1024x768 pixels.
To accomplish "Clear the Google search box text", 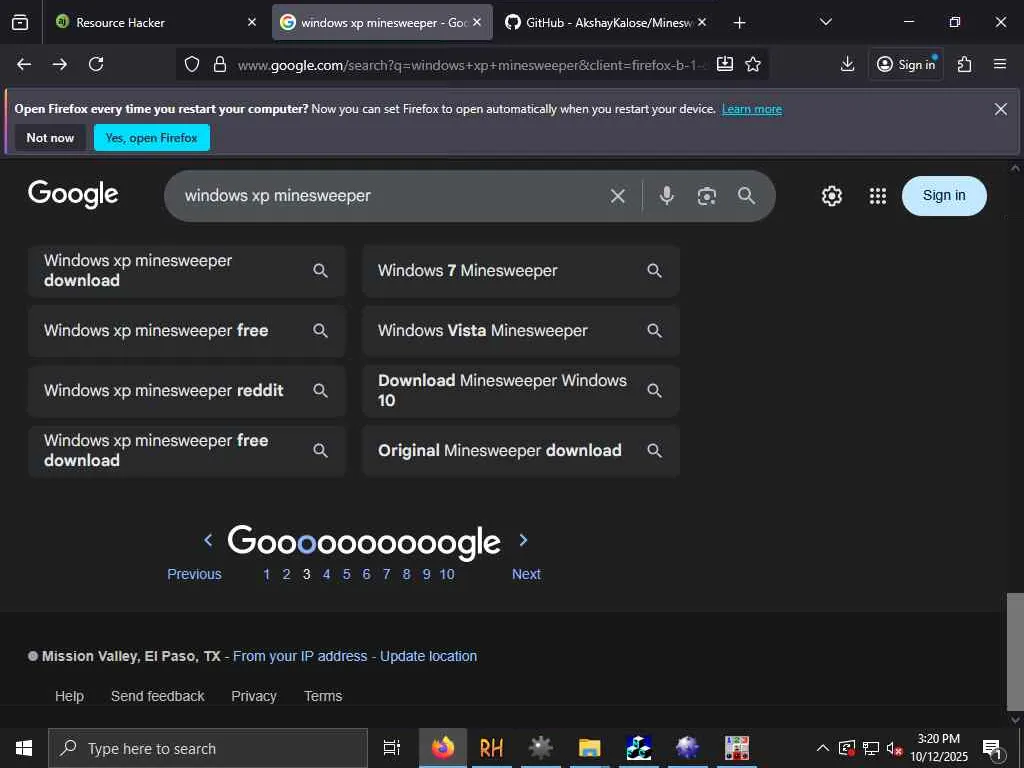I will (x=618, y=196).
